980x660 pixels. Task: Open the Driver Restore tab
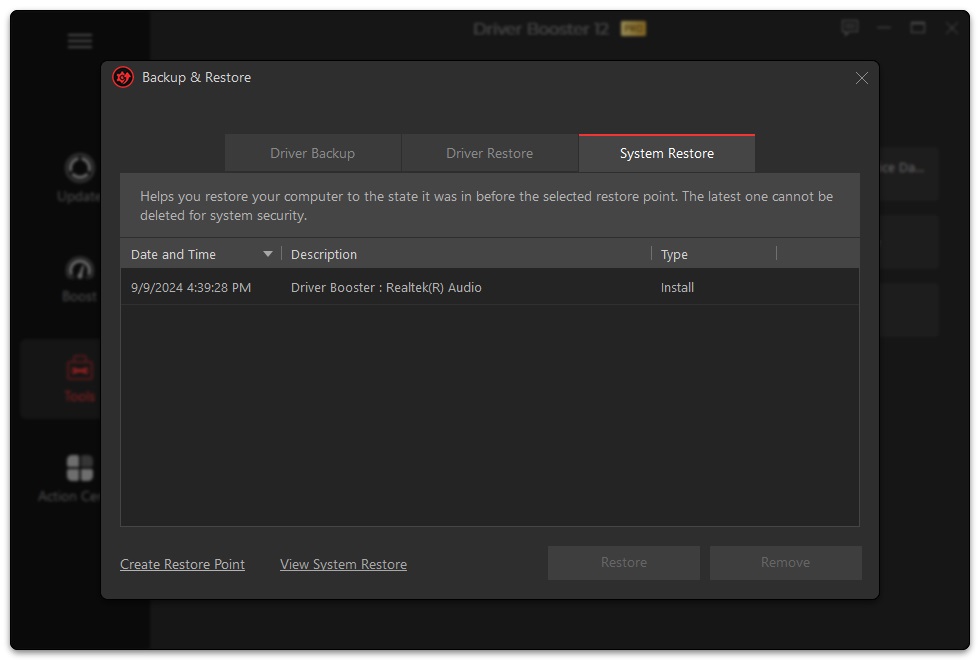[x=489, y=153]
